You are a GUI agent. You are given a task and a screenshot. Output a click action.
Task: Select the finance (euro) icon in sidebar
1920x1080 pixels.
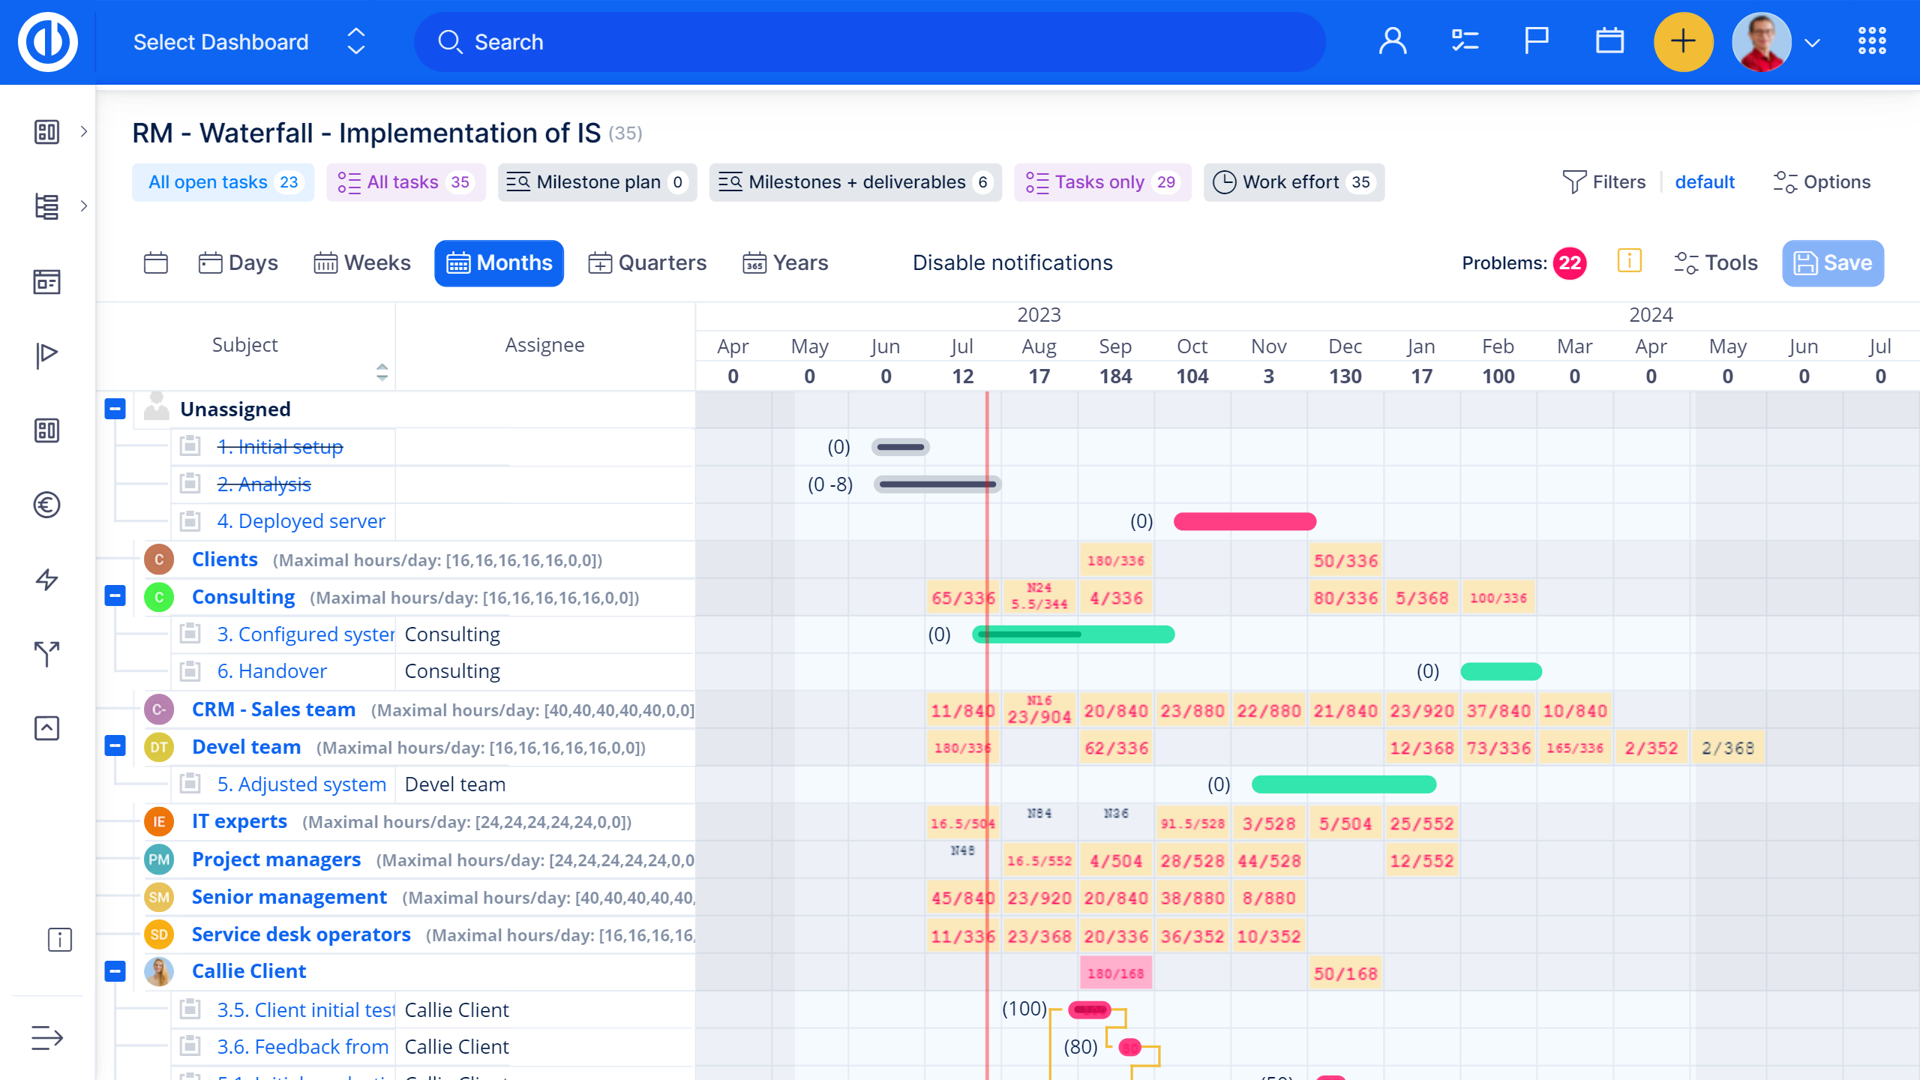pos(46,505)
